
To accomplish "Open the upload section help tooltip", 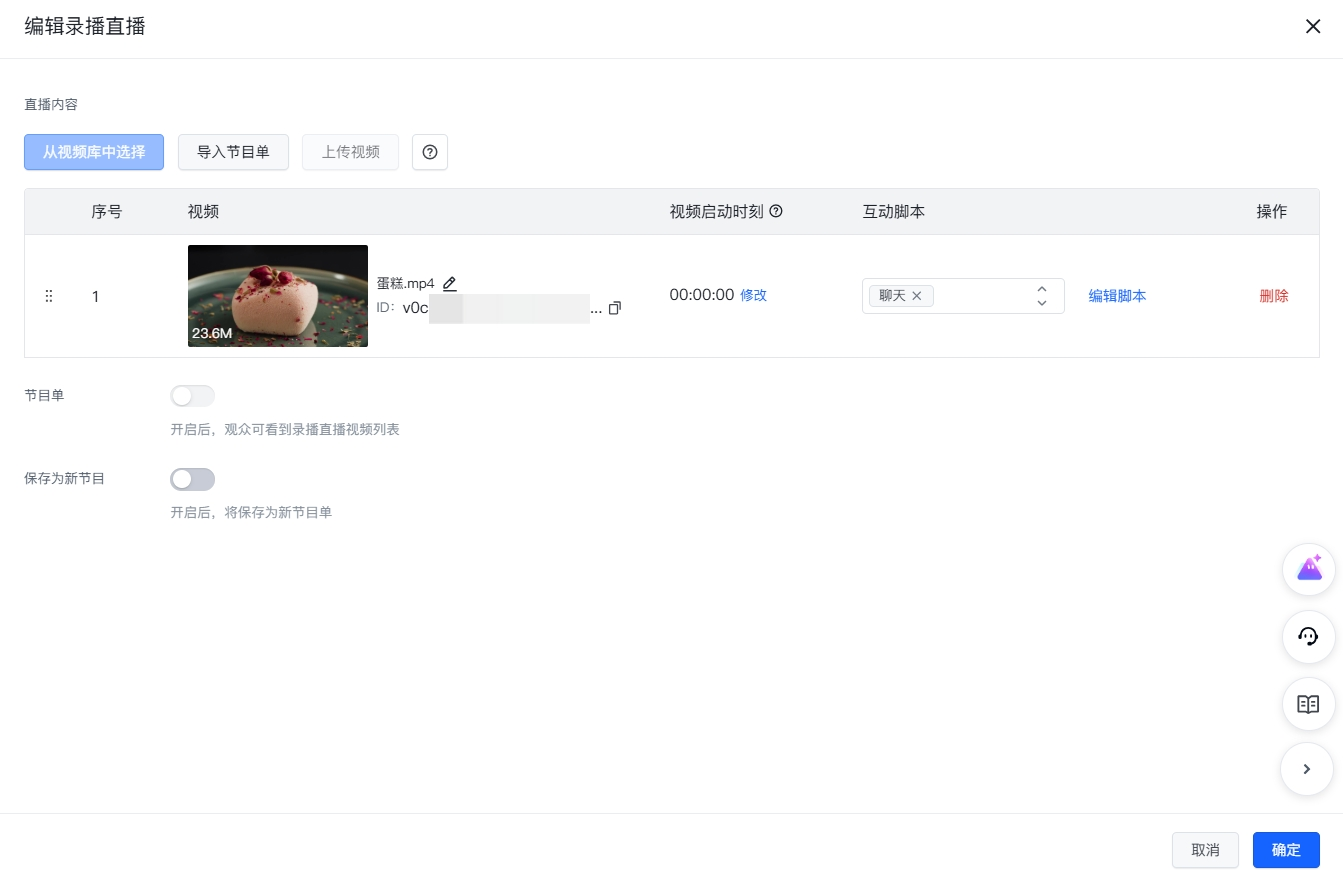I will (430, 152).
